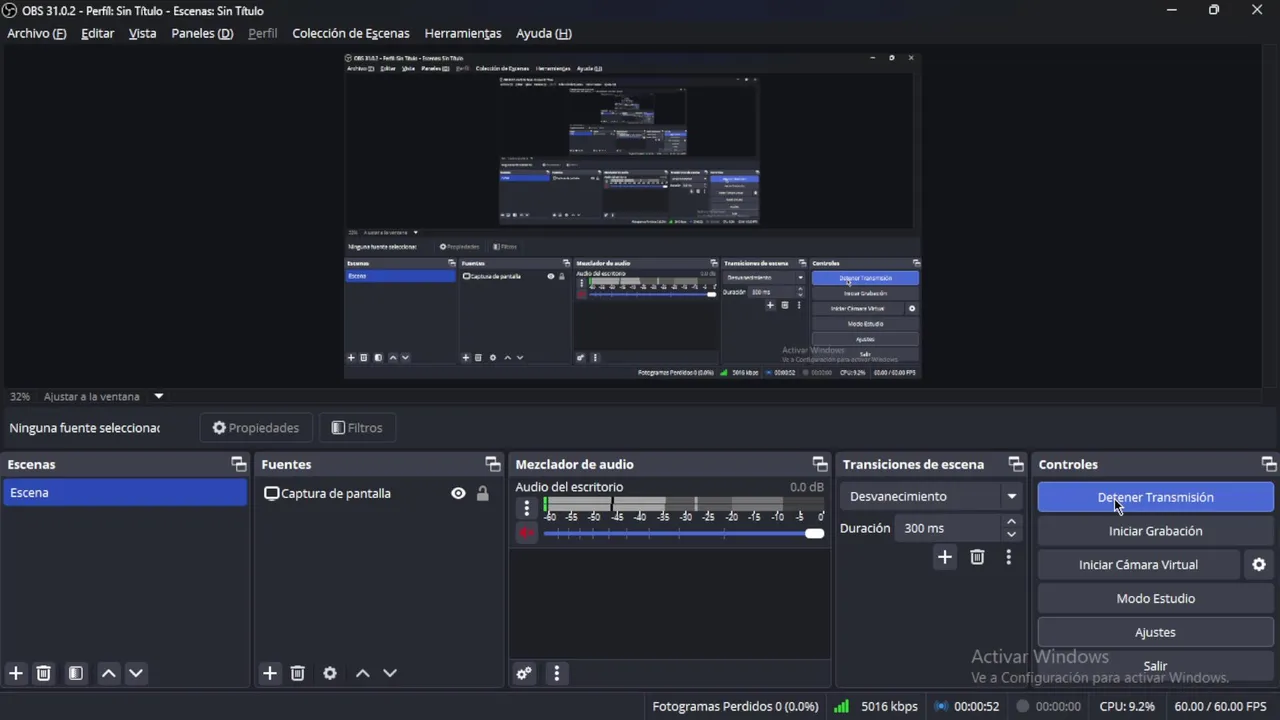Toggle visibility of Captura de pantalla
Image resolution: width=1280 pixels, height=720 pixels.
(x=458, y=493)
